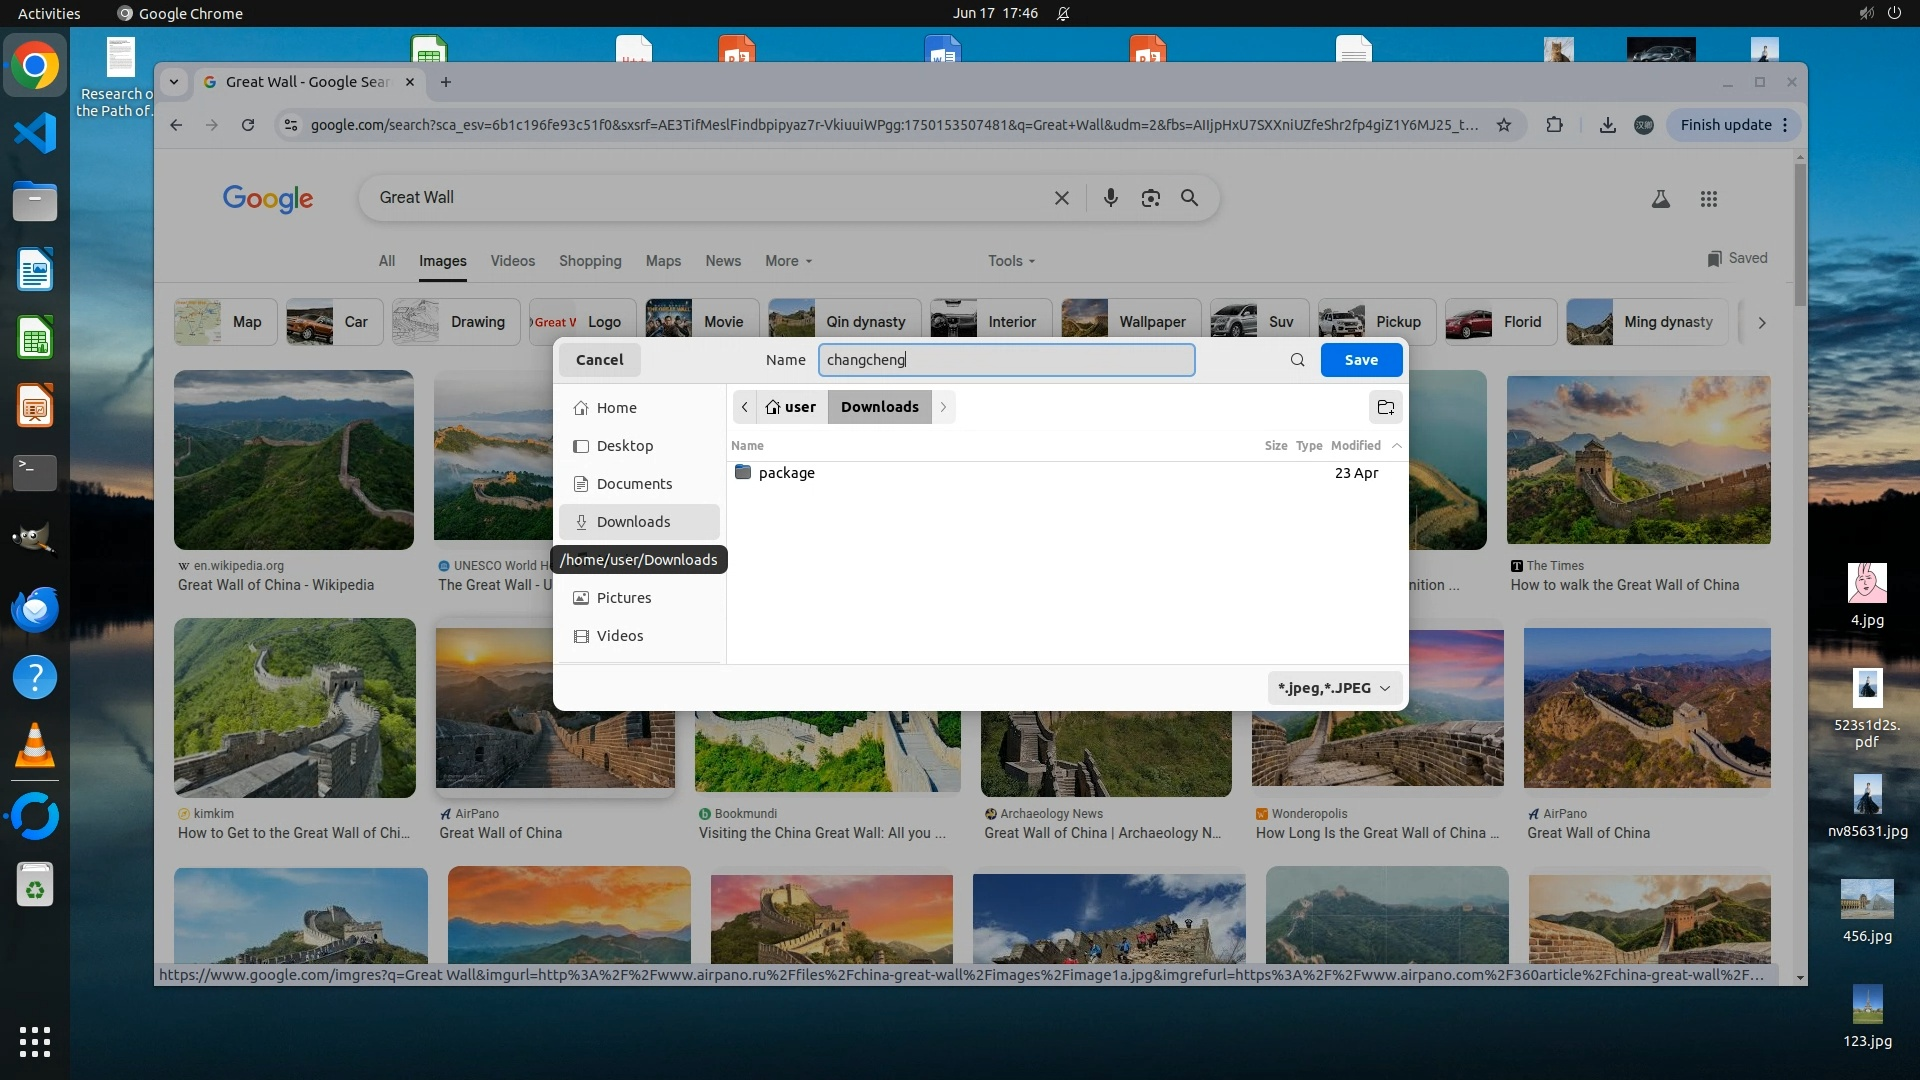Open the Google apps grid icon
This screenshot has height=1080, width=1920.
pos(1708,199)
